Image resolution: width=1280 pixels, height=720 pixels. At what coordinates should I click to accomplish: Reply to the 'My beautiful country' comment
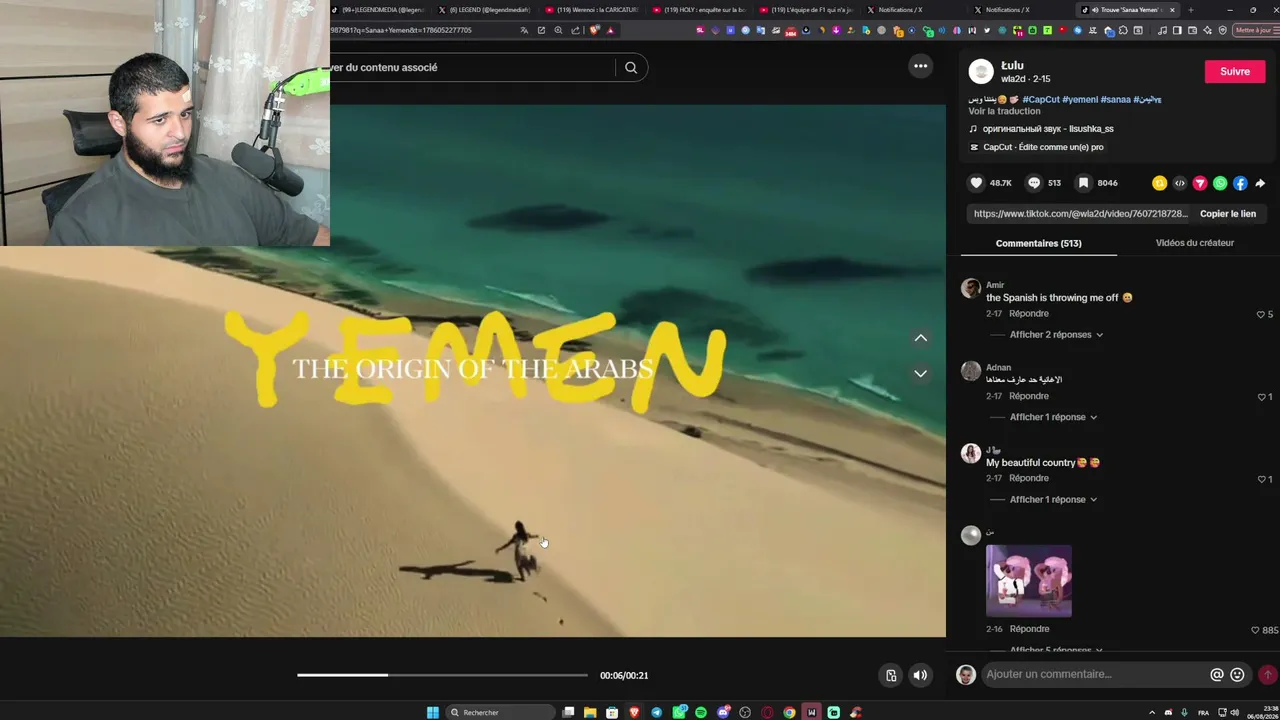click(x=1029, y=478)
